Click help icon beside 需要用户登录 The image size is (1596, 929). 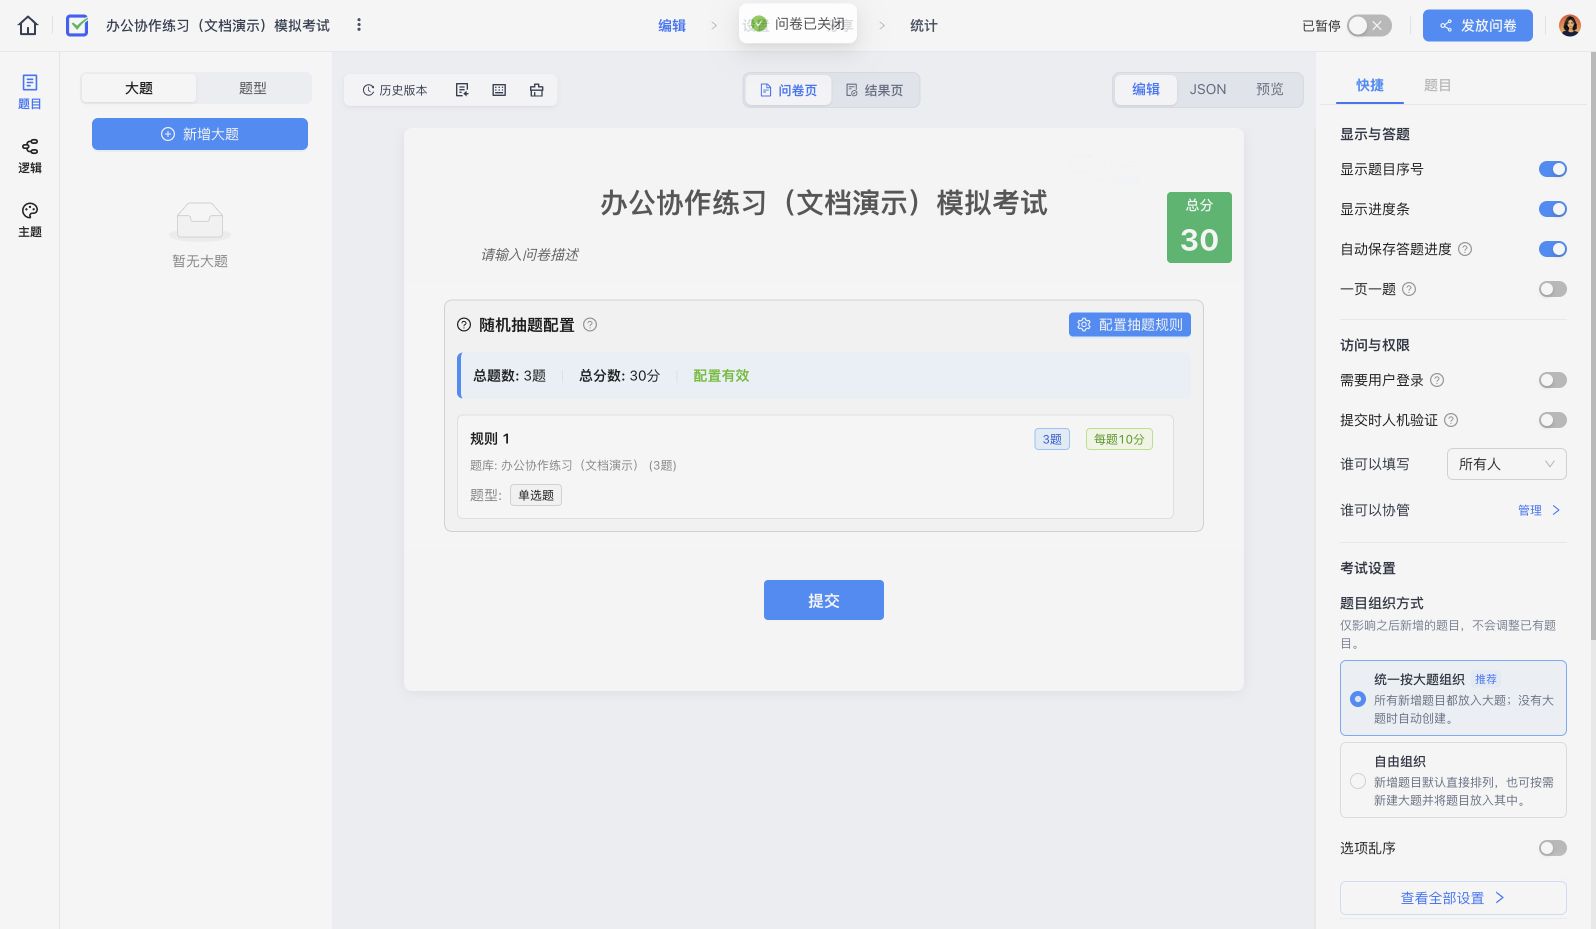click(x=1437, y=380)
